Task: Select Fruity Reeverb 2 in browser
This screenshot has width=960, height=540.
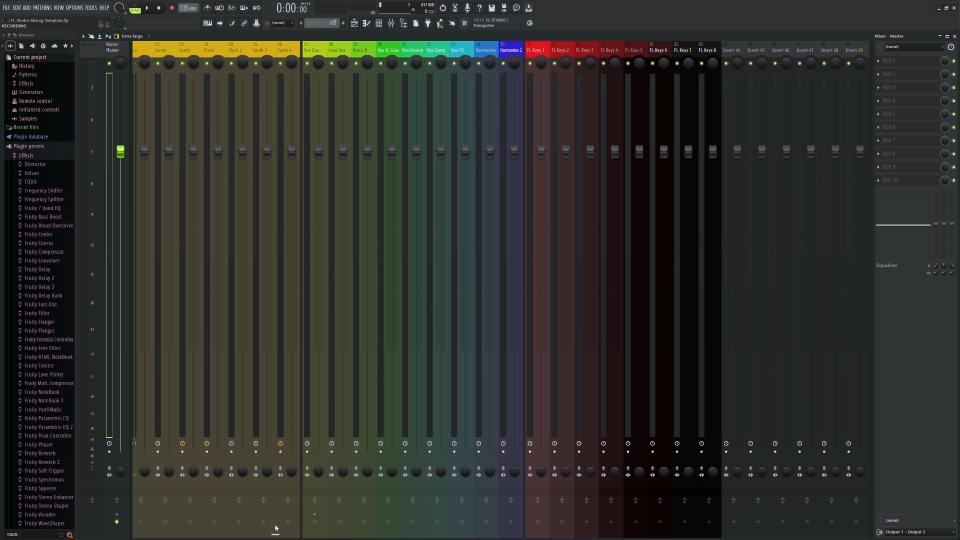Action: [x=42, y=462]
